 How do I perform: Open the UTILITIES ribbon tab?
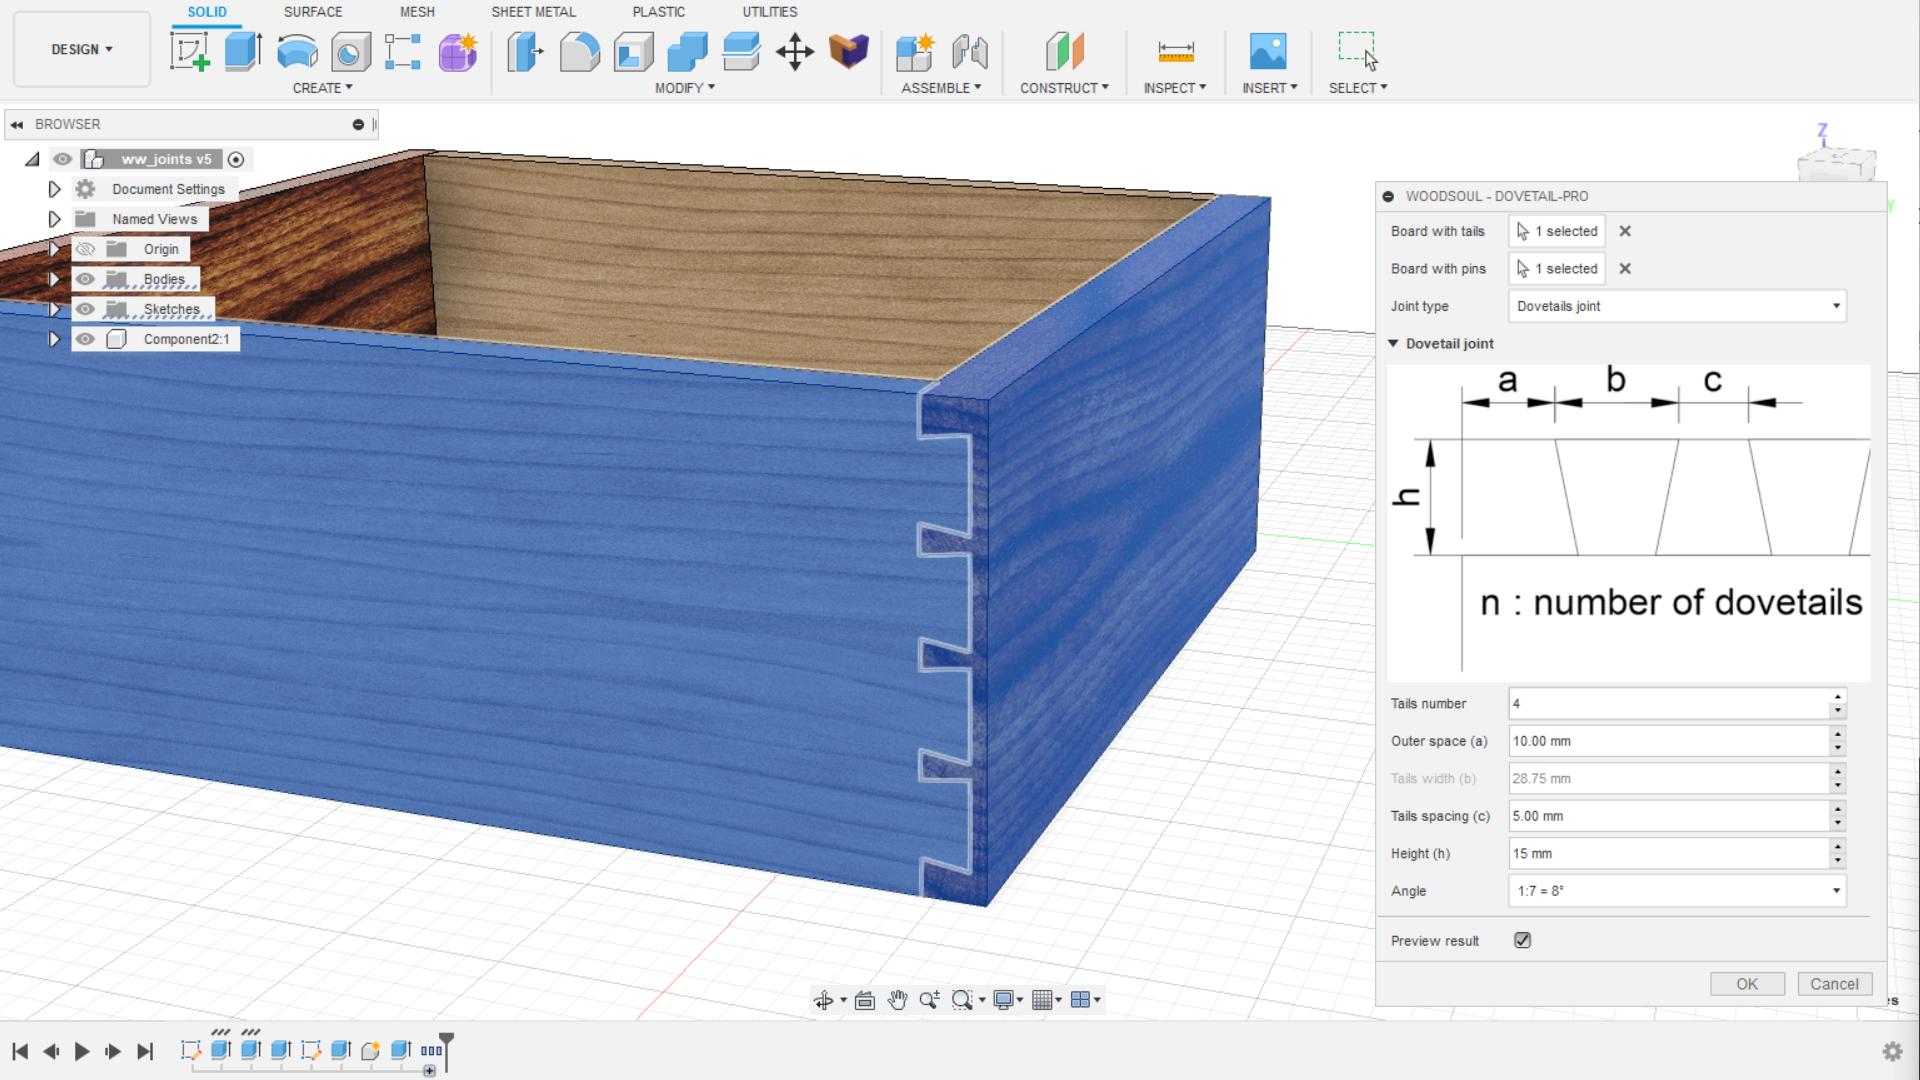770,12
